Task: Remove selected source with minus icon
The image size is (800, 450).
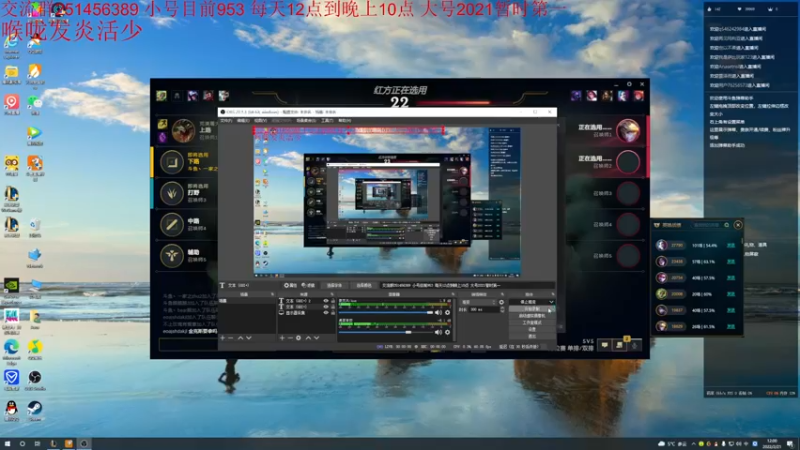Action: click(x=290, y=338)
